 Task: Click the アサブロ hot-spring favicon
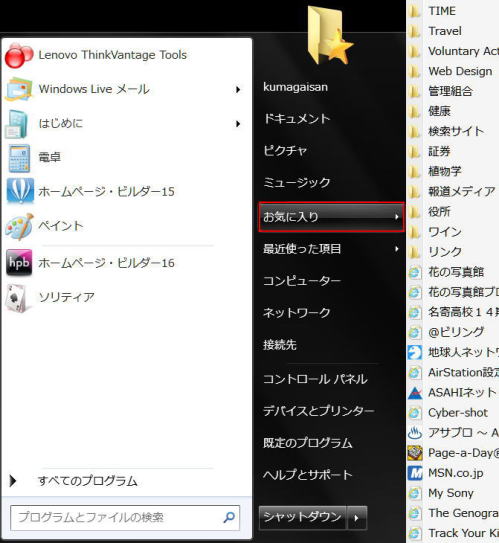coord(415,433)
